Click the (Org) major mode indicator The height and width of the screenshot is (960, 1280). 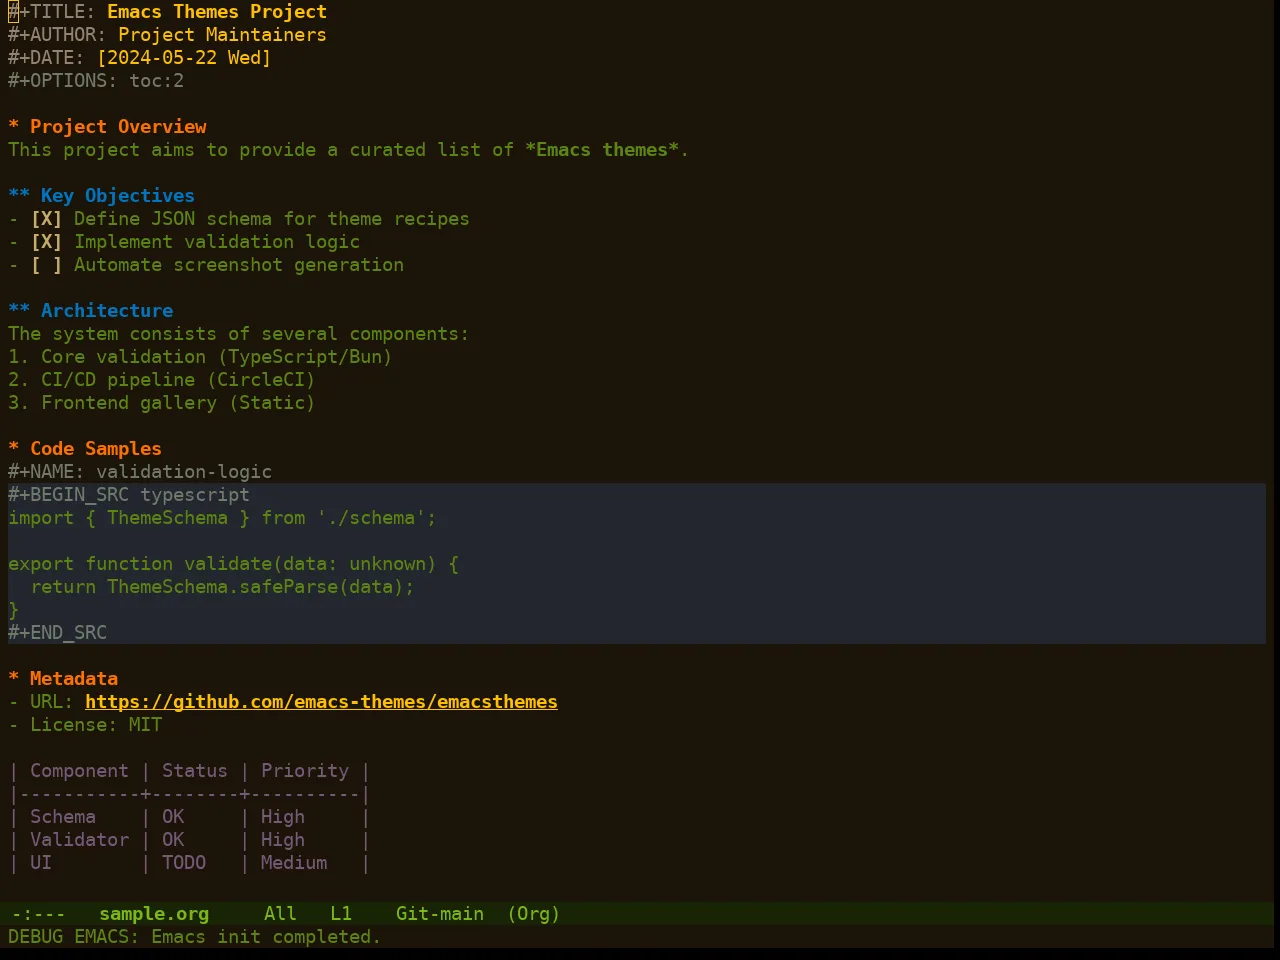click(534, 914)
